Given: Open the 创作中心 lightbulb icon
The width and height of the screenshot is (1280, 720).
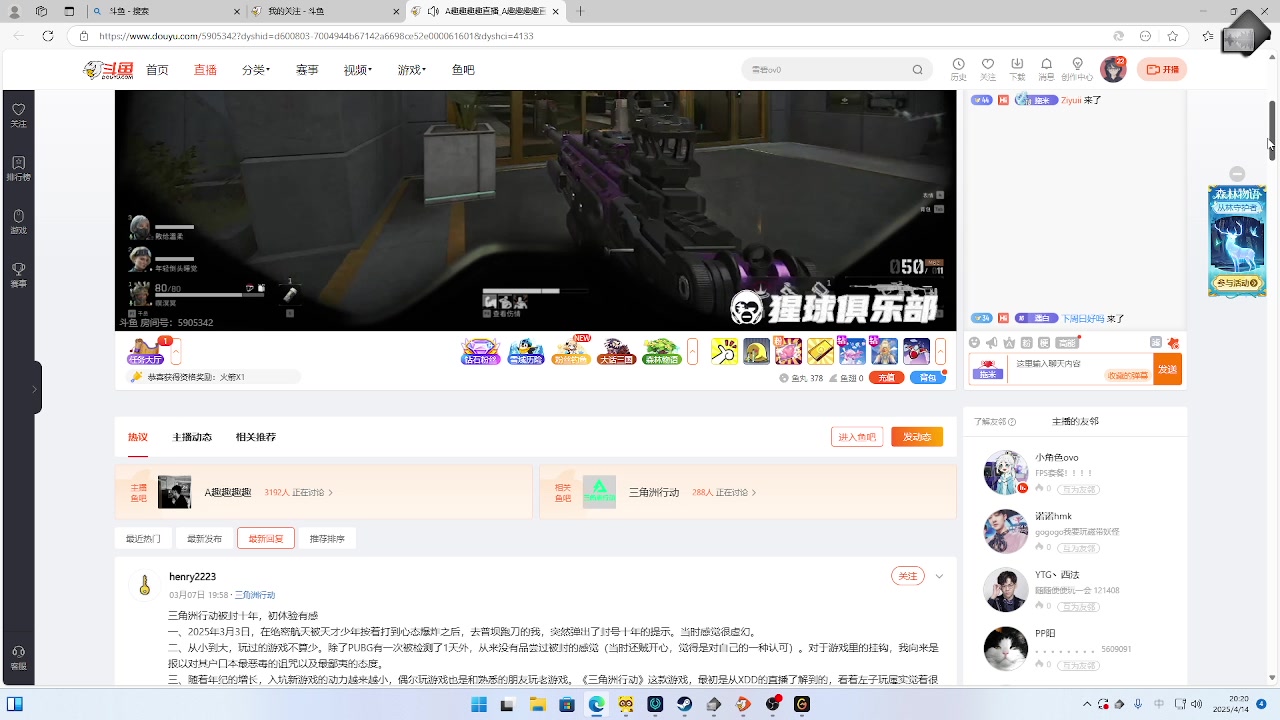Looking at the screenshot, I should click(x=1077, y=68).
